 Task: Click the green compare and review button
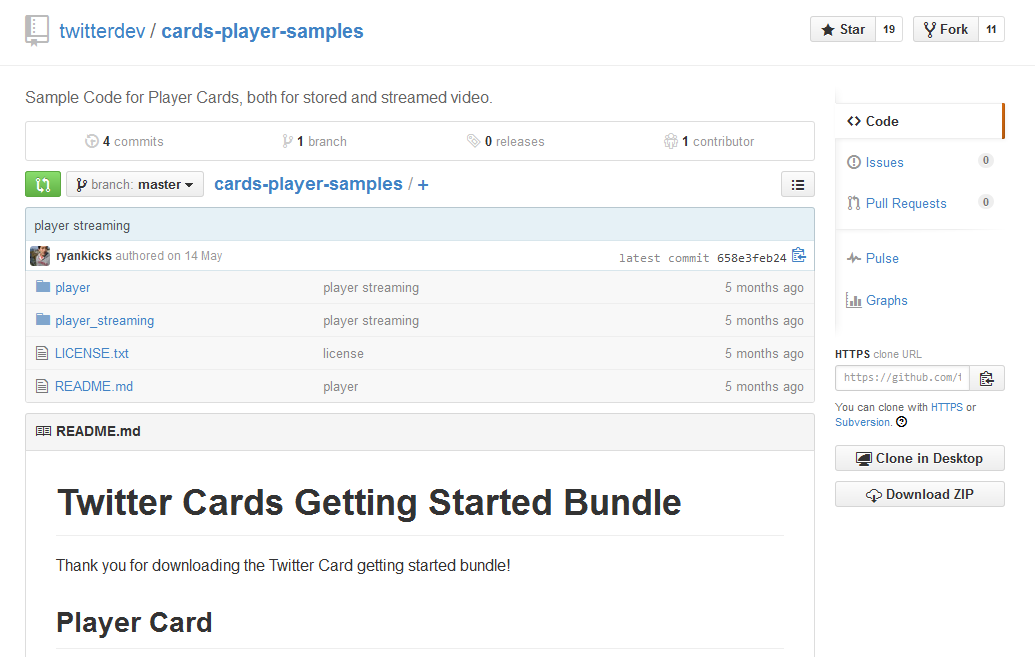[43, 184]
